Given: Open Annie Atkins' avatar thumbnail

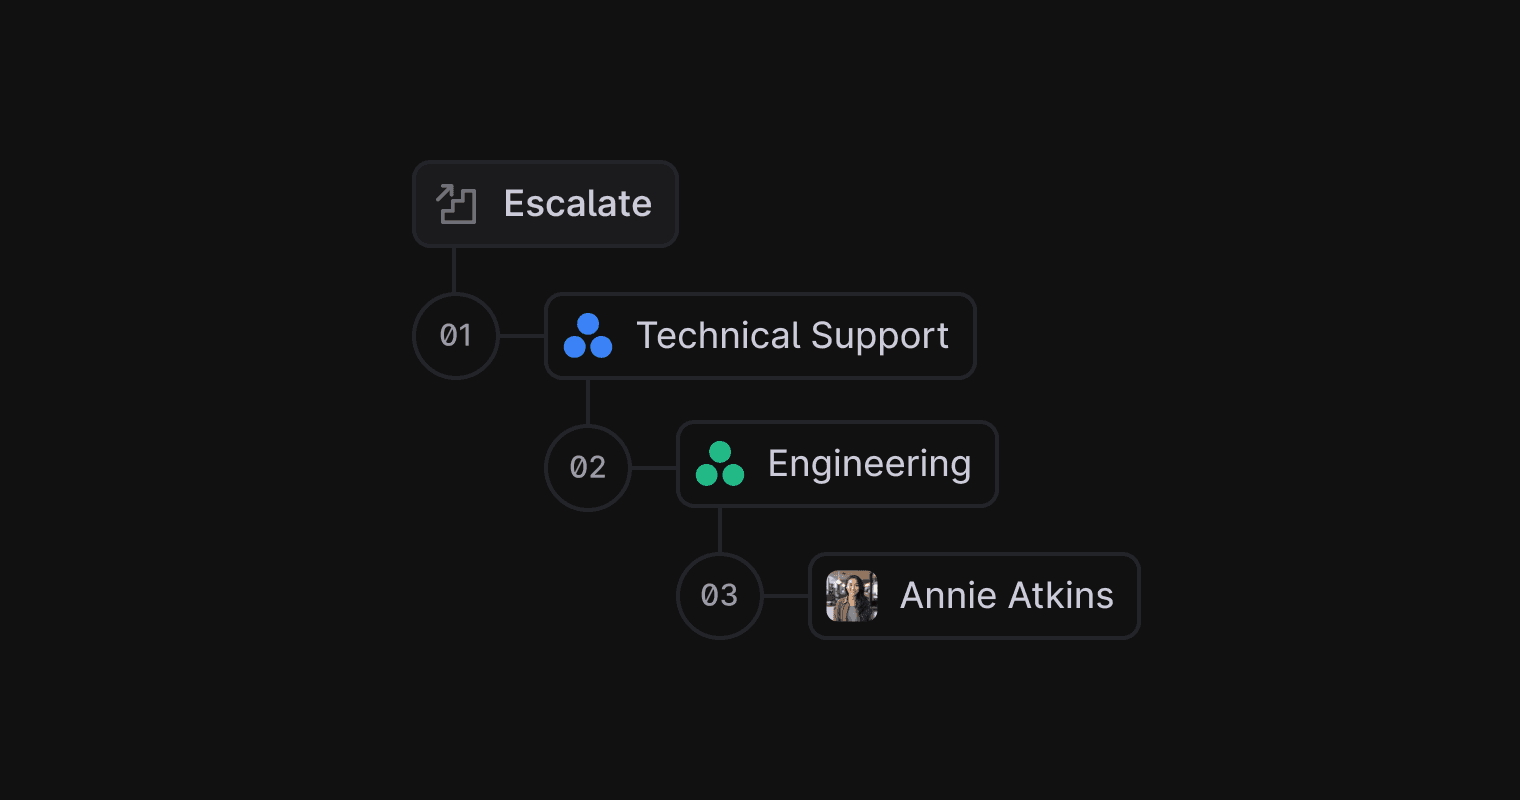Looking at the screenshot, I should 851,596.
